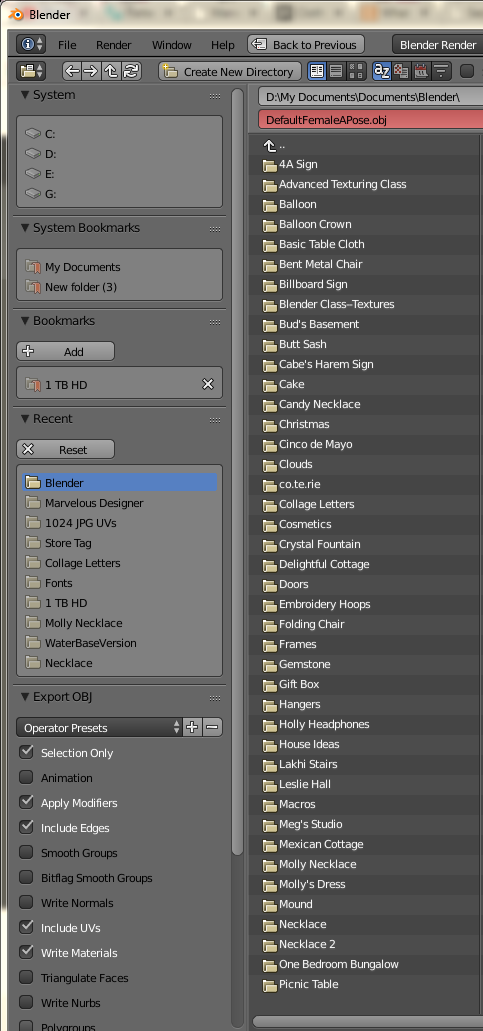Open the Render menu

coord(114,45)
